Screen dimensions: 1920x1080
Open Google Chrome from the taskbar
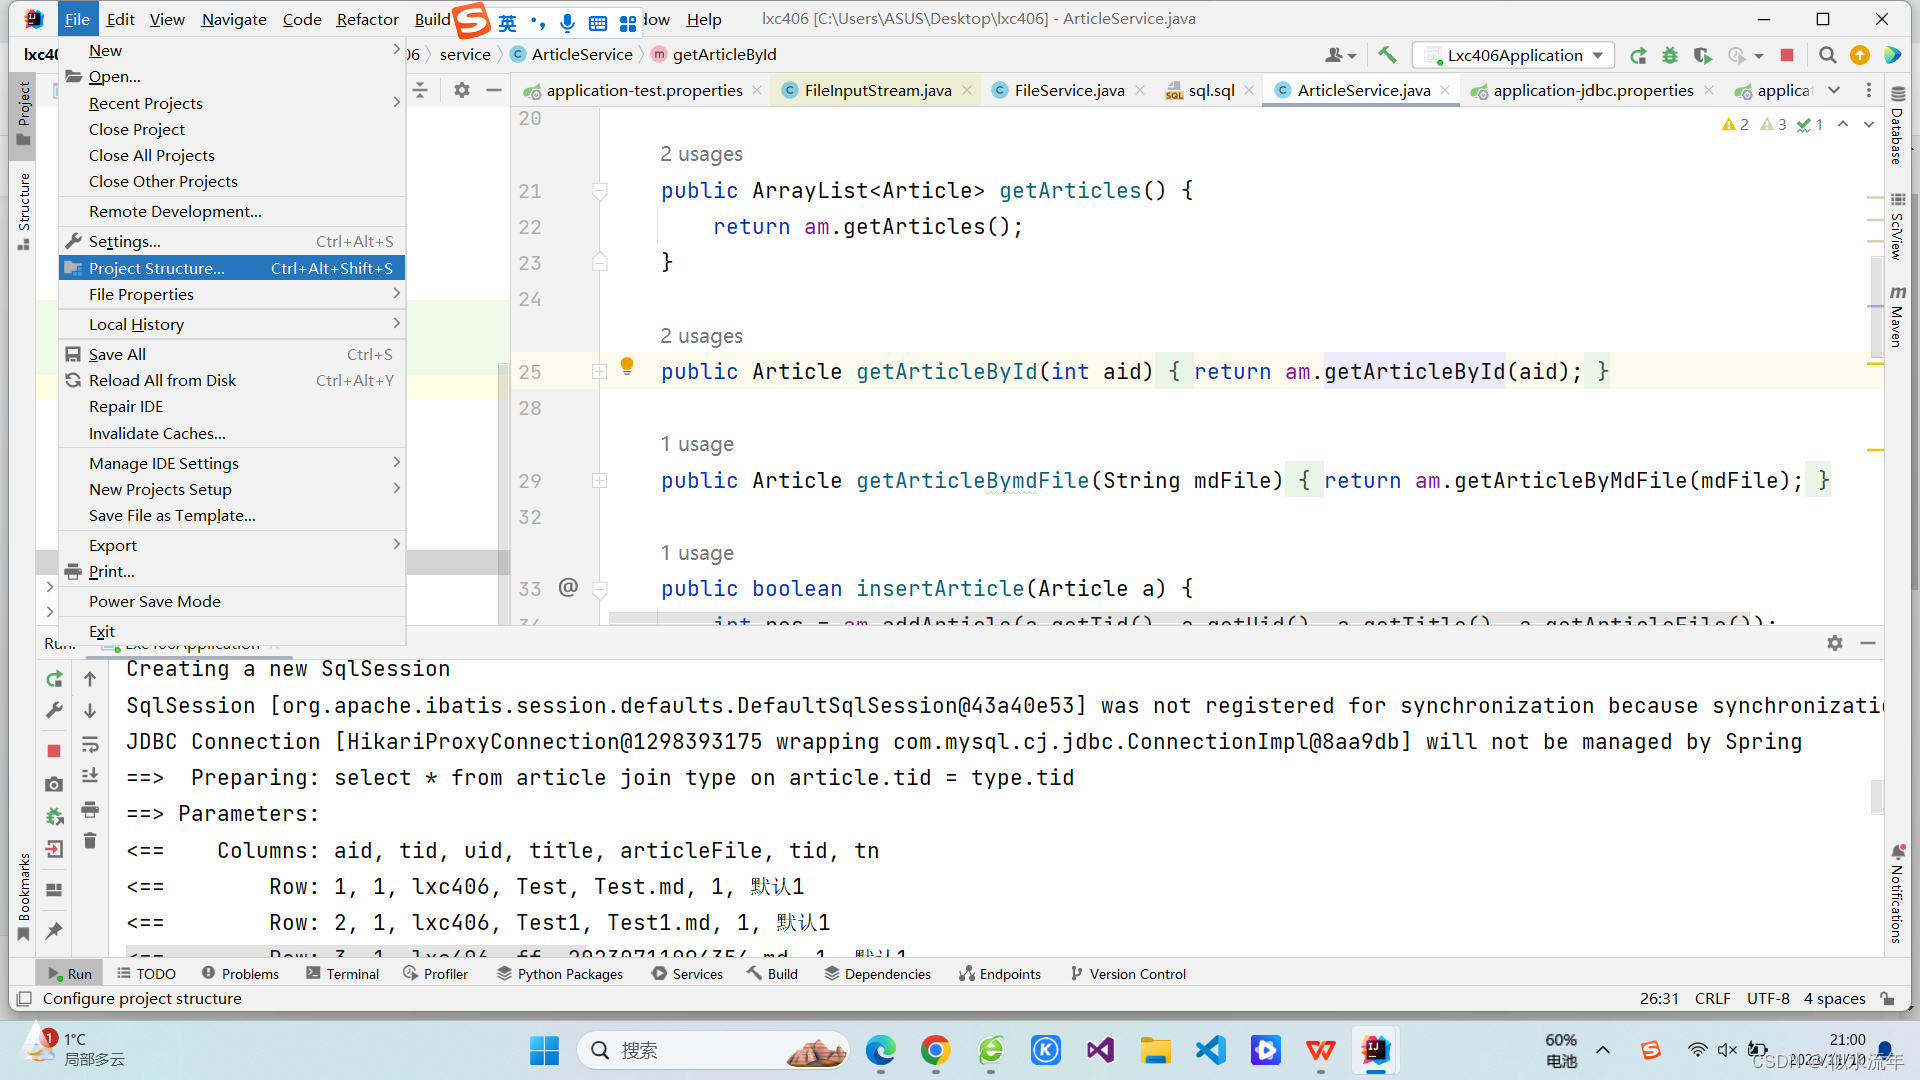pyautogui.click(x=935, y=1050)
